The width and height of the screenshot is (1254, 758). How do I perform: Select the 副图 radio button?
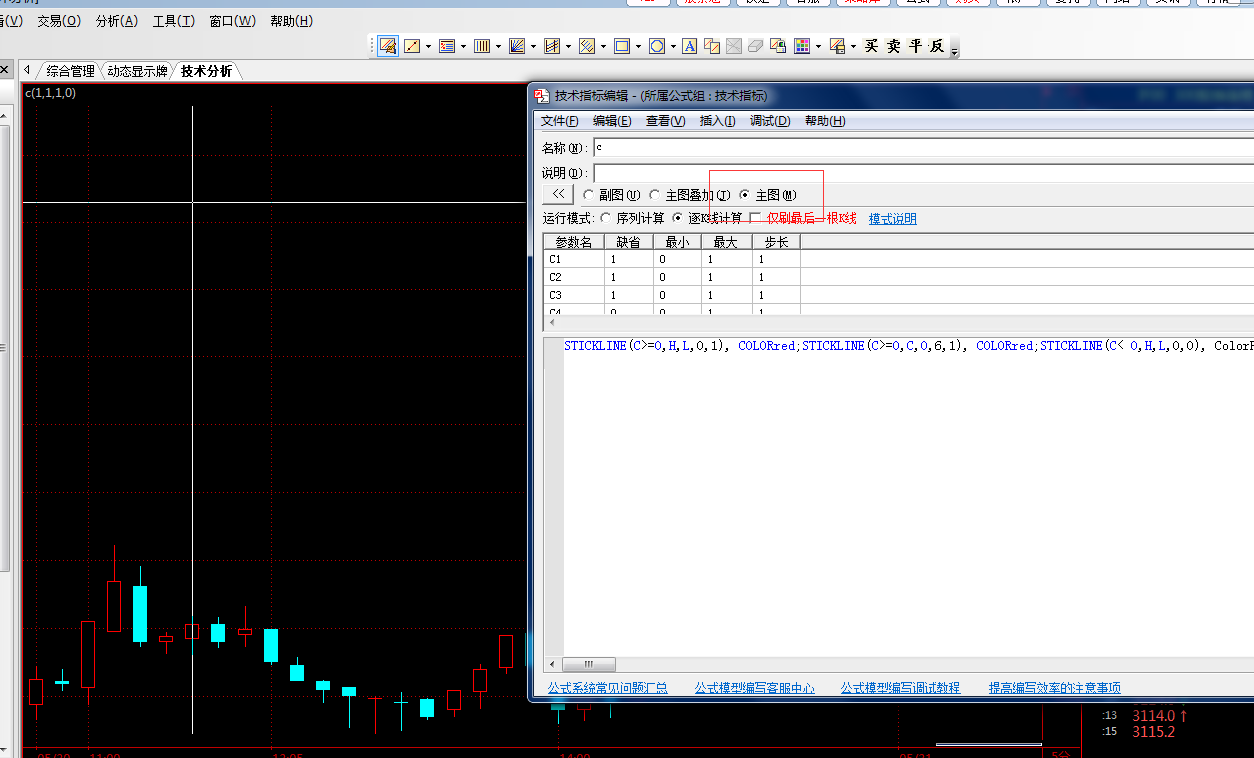588,195
